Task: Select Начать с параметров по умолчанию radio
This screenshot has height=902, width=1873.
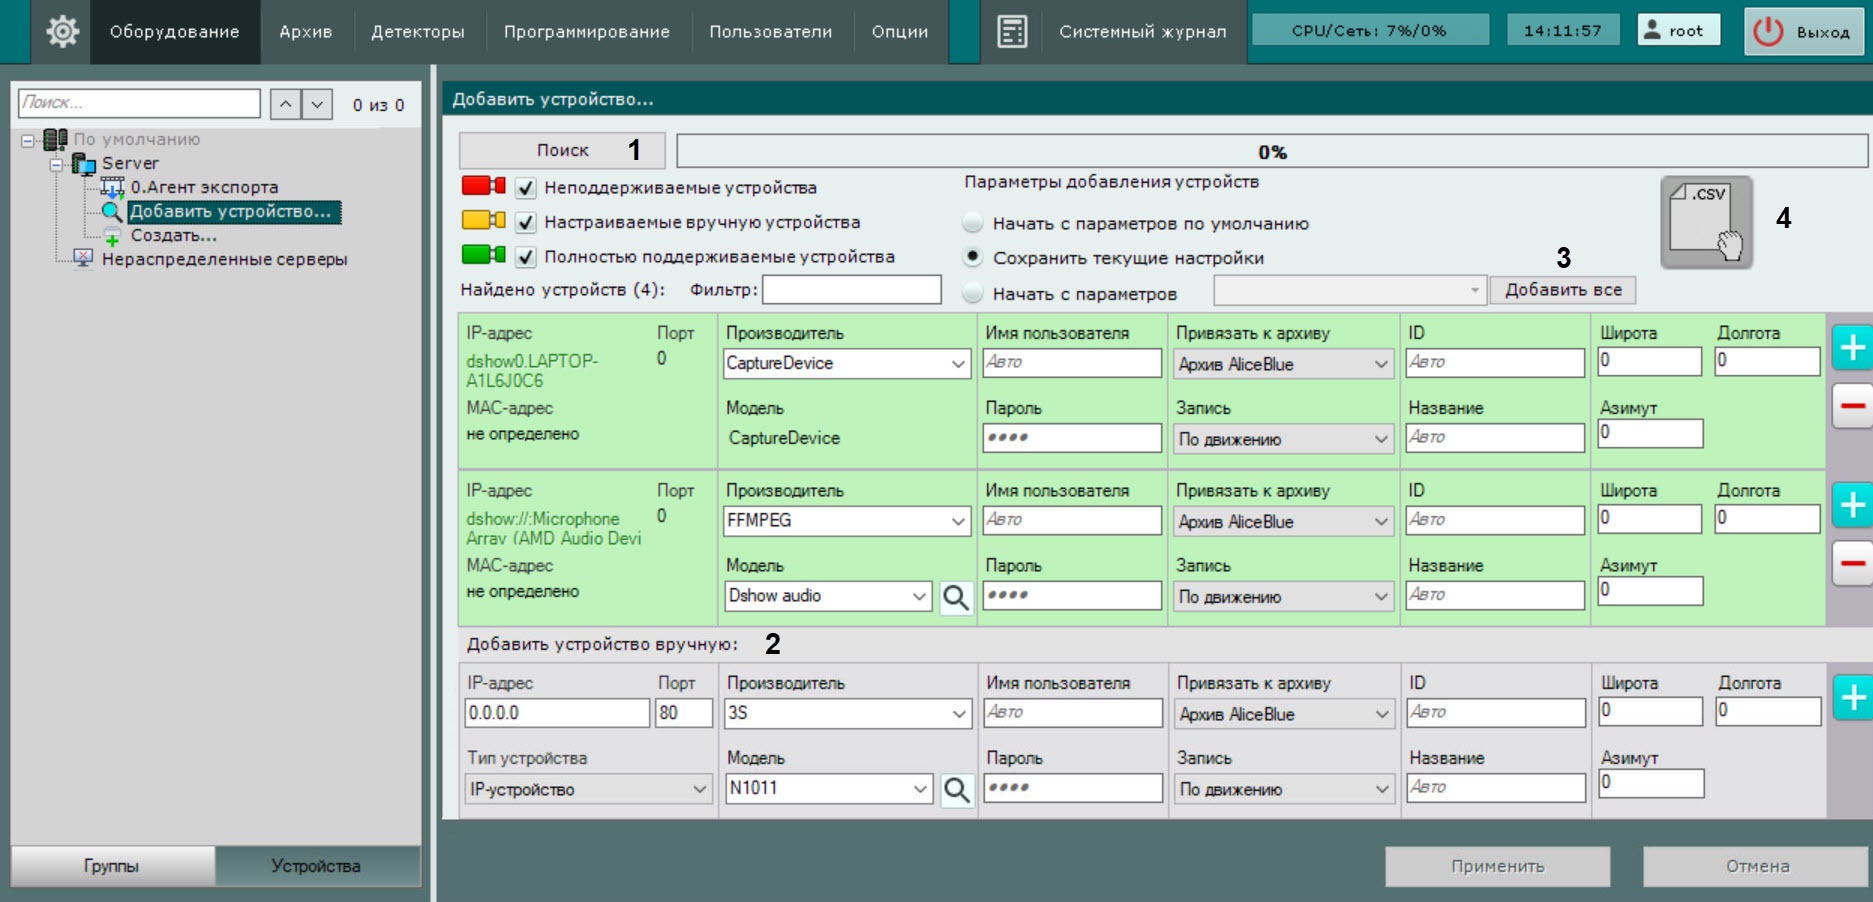Action: tap(972, 223)
